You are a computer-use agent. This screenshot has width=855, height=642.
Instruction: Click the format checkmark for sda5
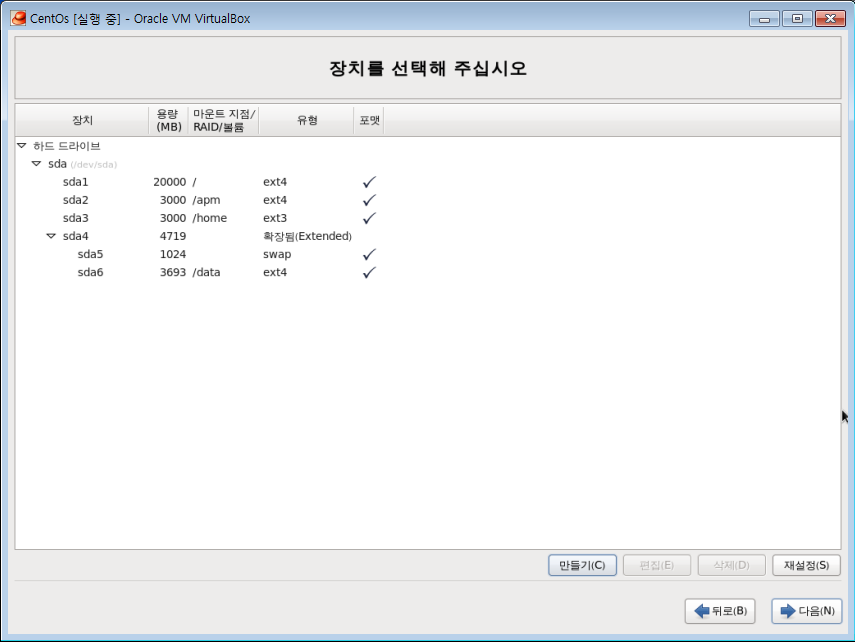point(369,254)
